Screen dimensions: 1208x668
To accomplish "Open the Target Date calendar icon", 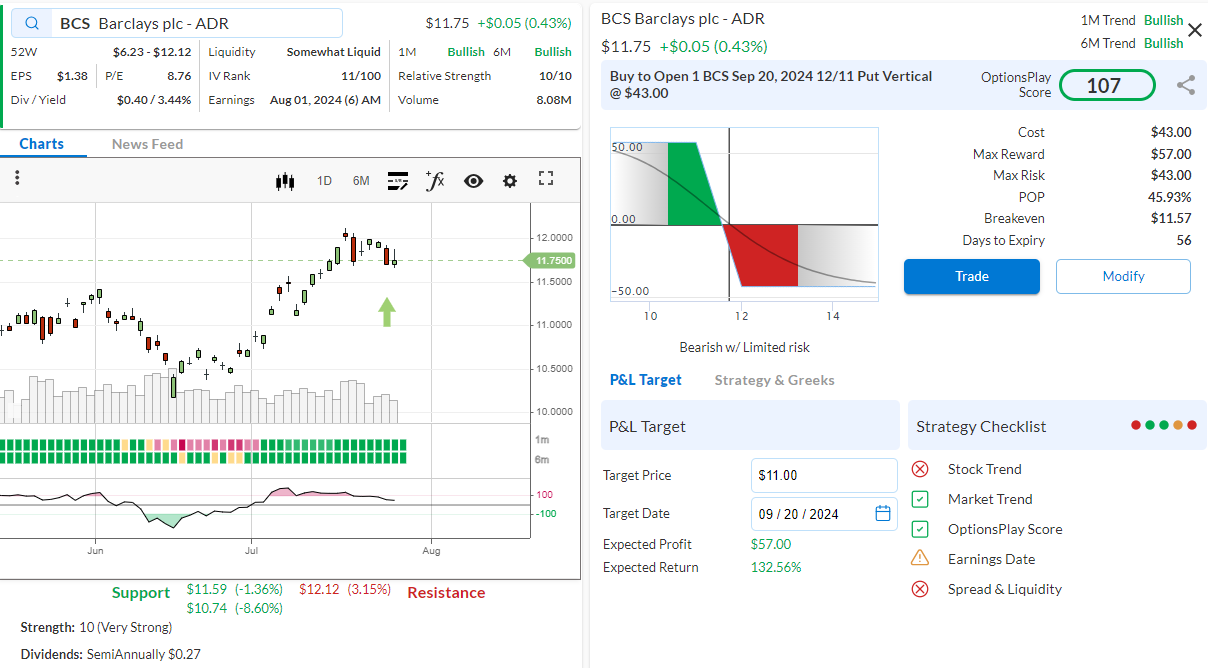I will [883, 513].
